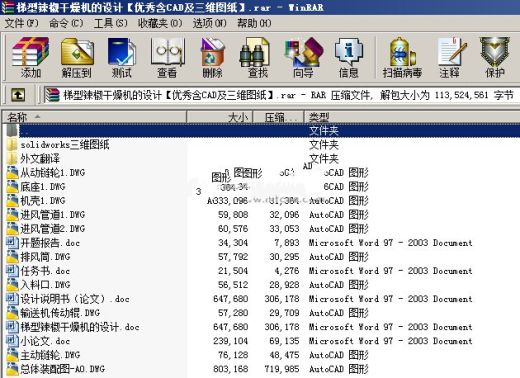Click the 查找 (Find) binoculars icon
The image size is (520, 378).
pos(257,57)
